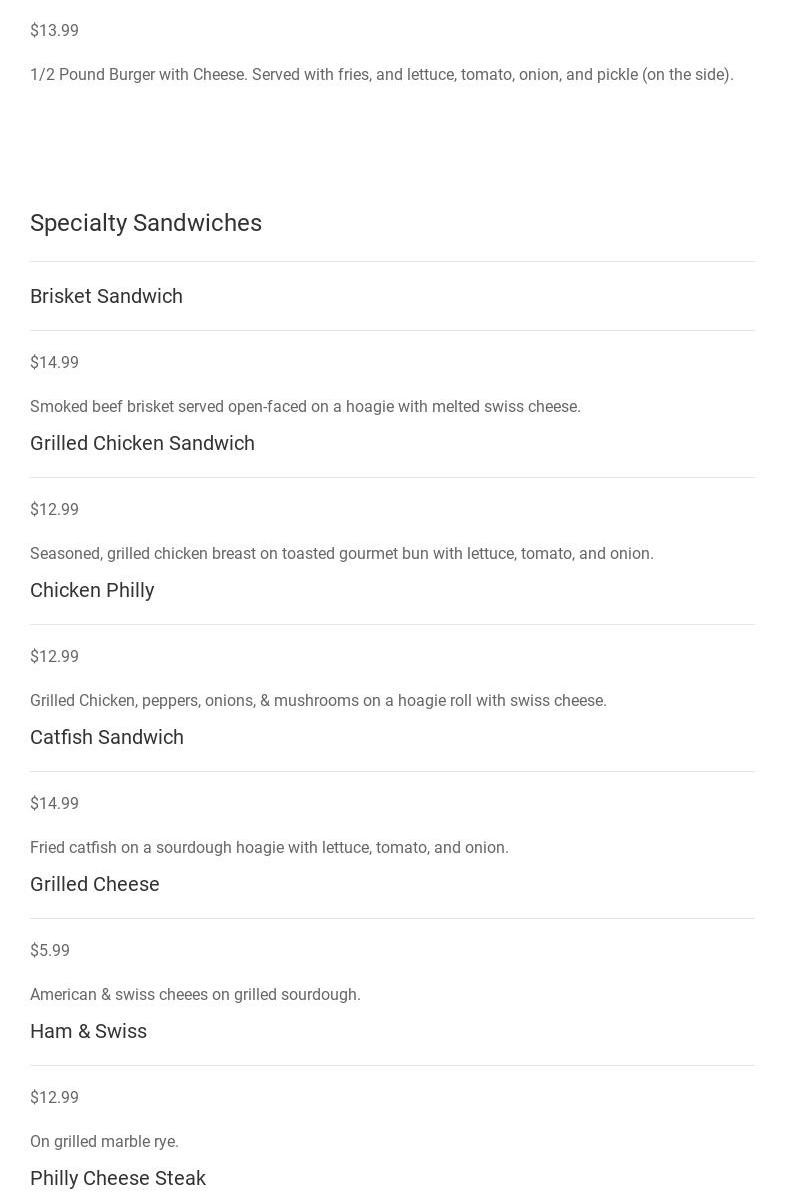Open the Catfish Sandwich menu item
The image size is (785, 1203).
tap(107, 737)
